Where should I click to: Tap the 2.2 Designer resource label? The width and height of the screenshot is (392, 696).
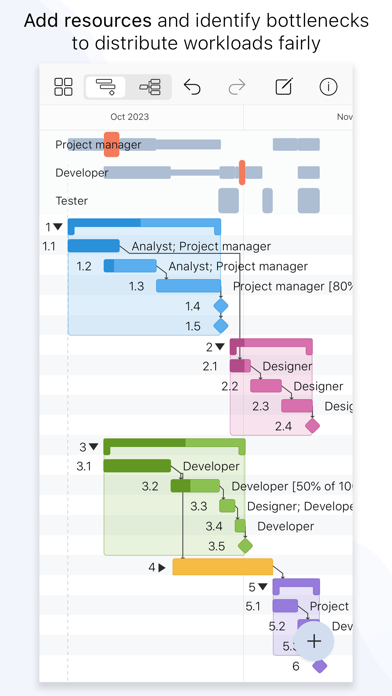point(318,386)
